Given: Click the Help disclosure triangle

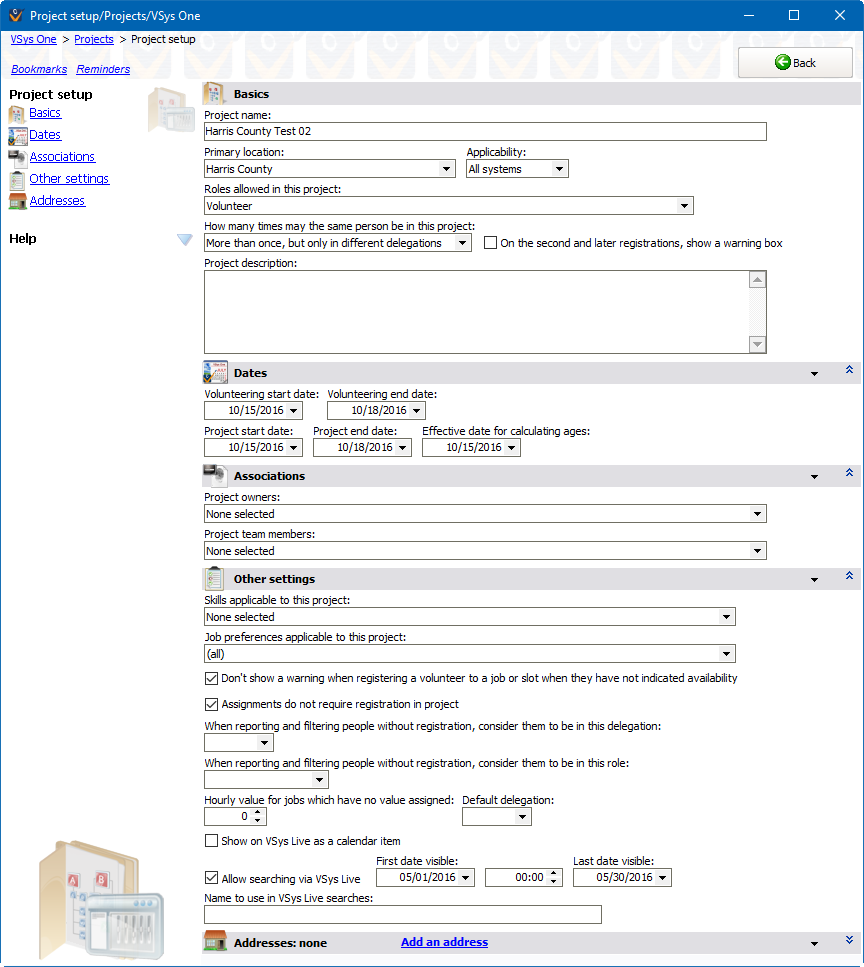Looking at the screenshot, I should [x=185, y=239].
